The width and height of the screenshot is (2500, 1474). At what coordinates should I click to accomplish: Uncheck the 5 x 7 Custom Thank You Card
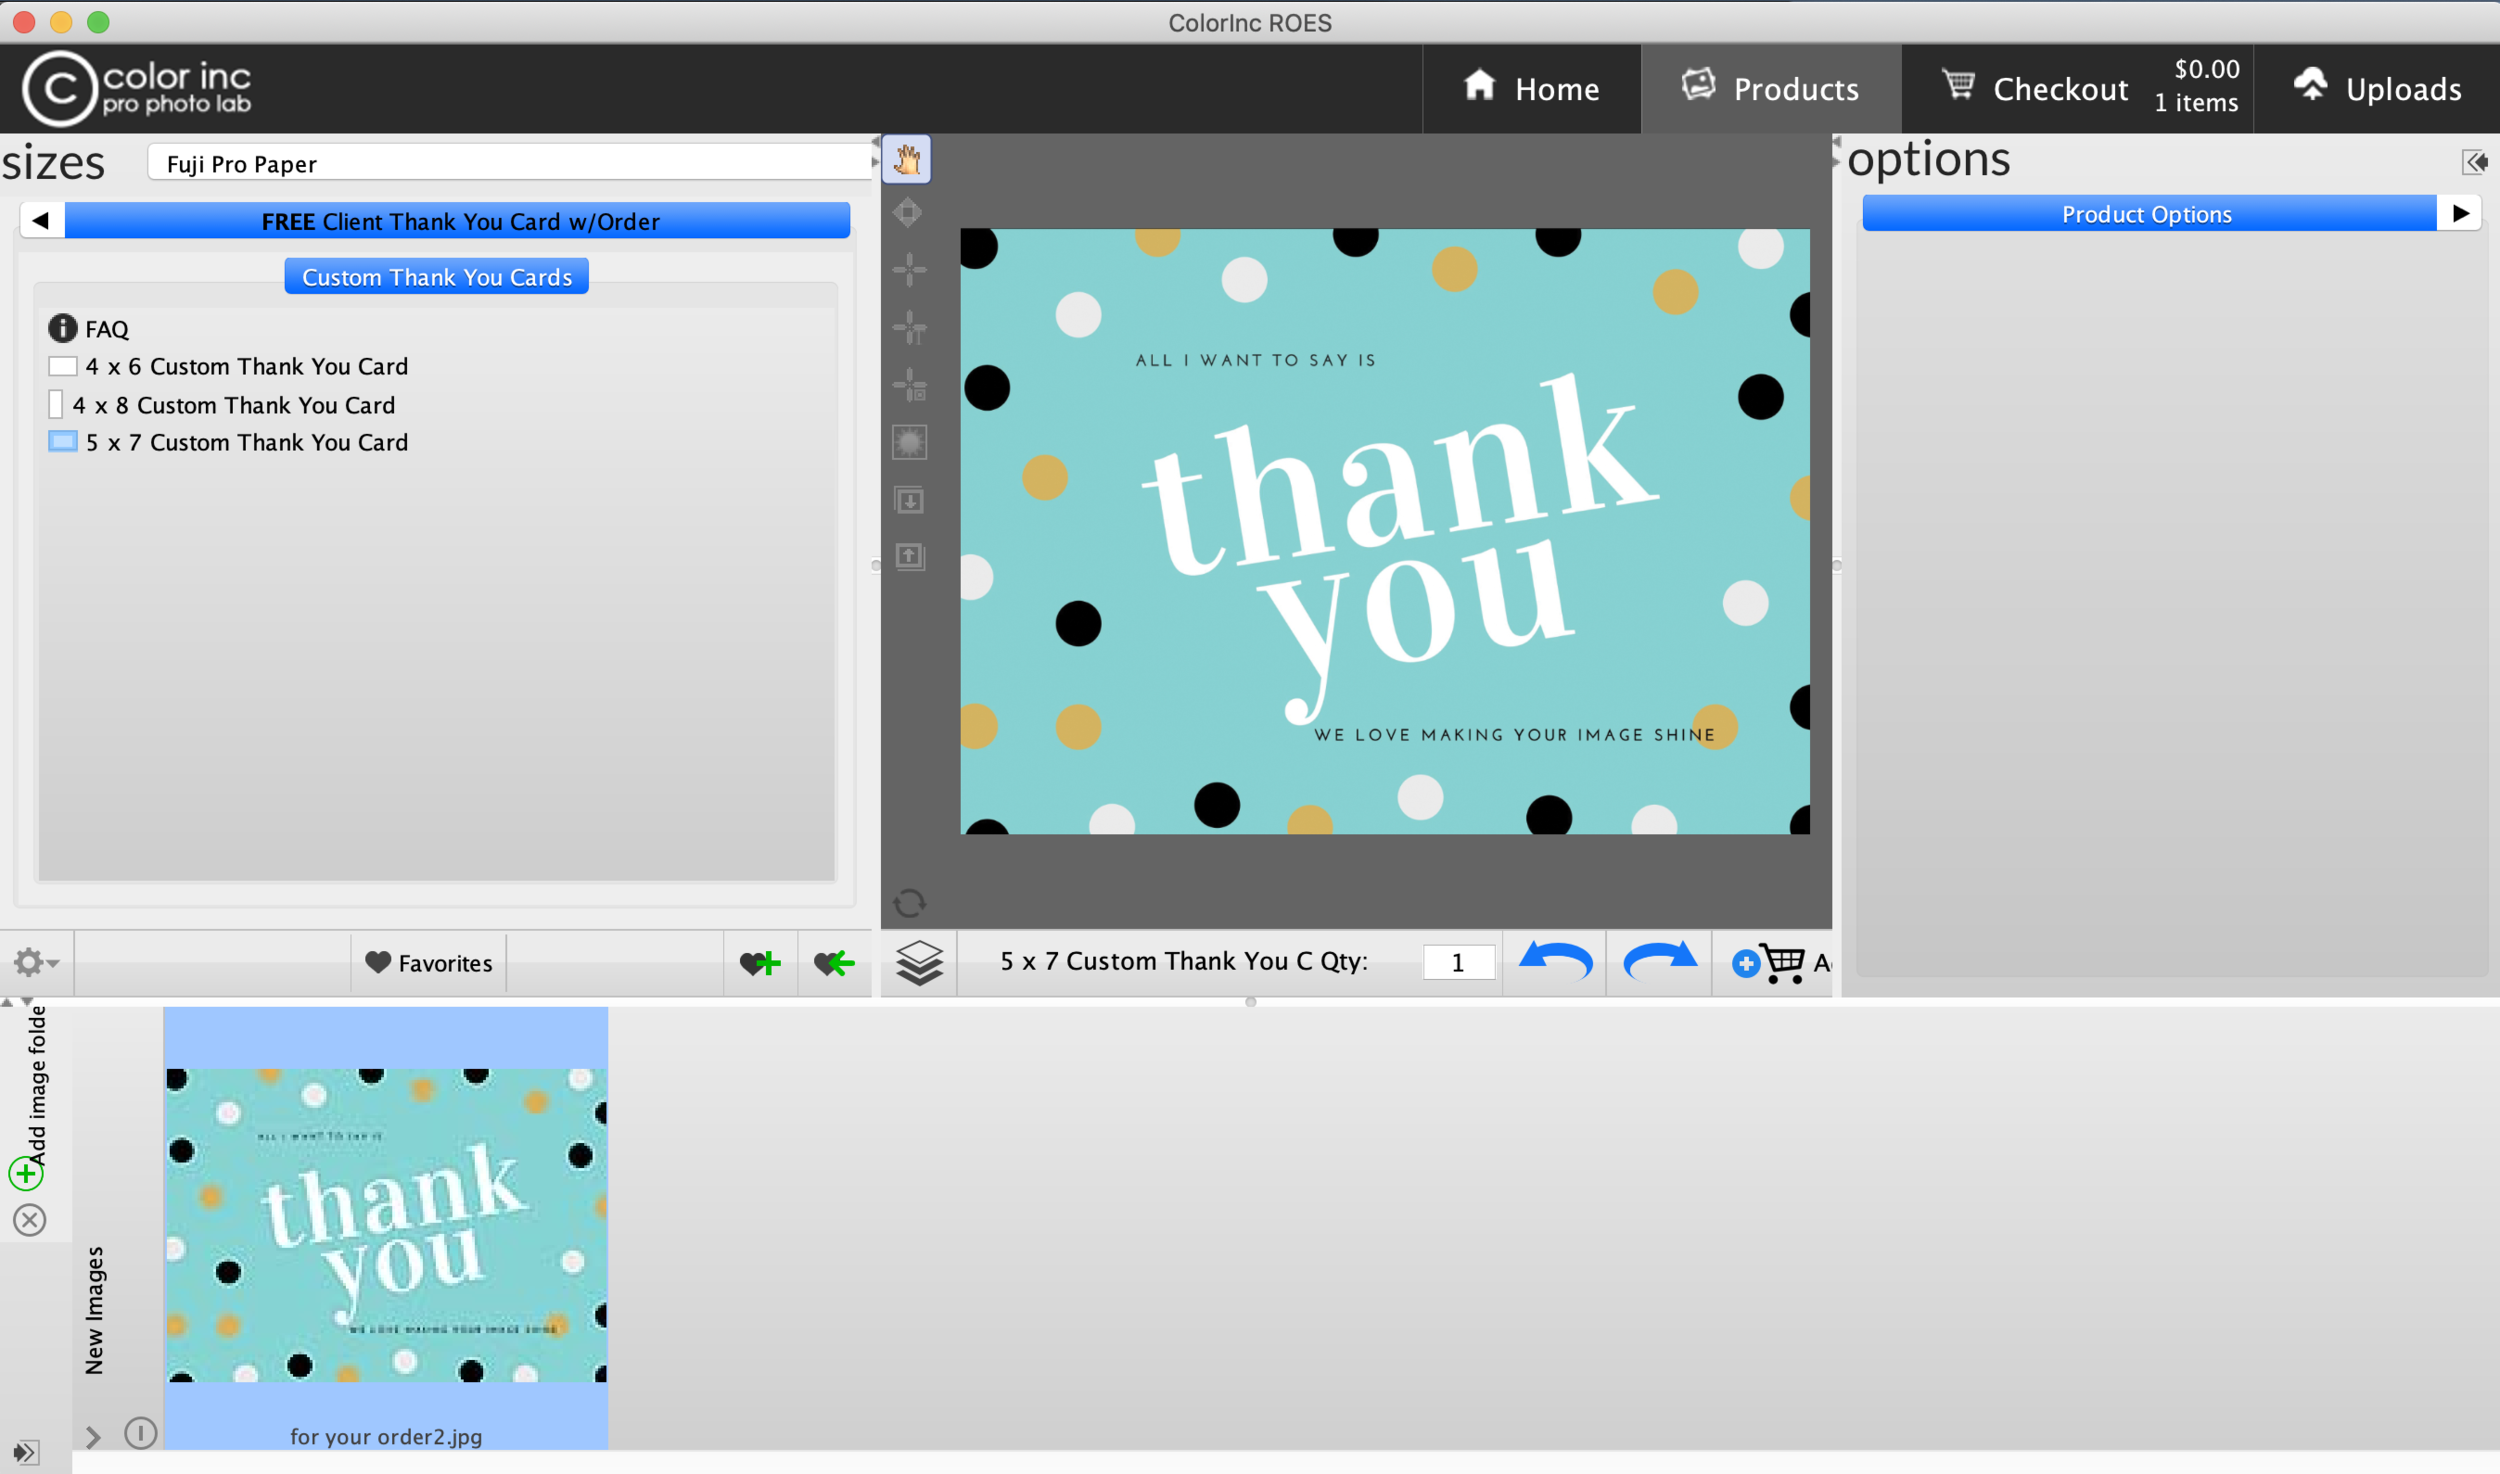coord(62,441)
